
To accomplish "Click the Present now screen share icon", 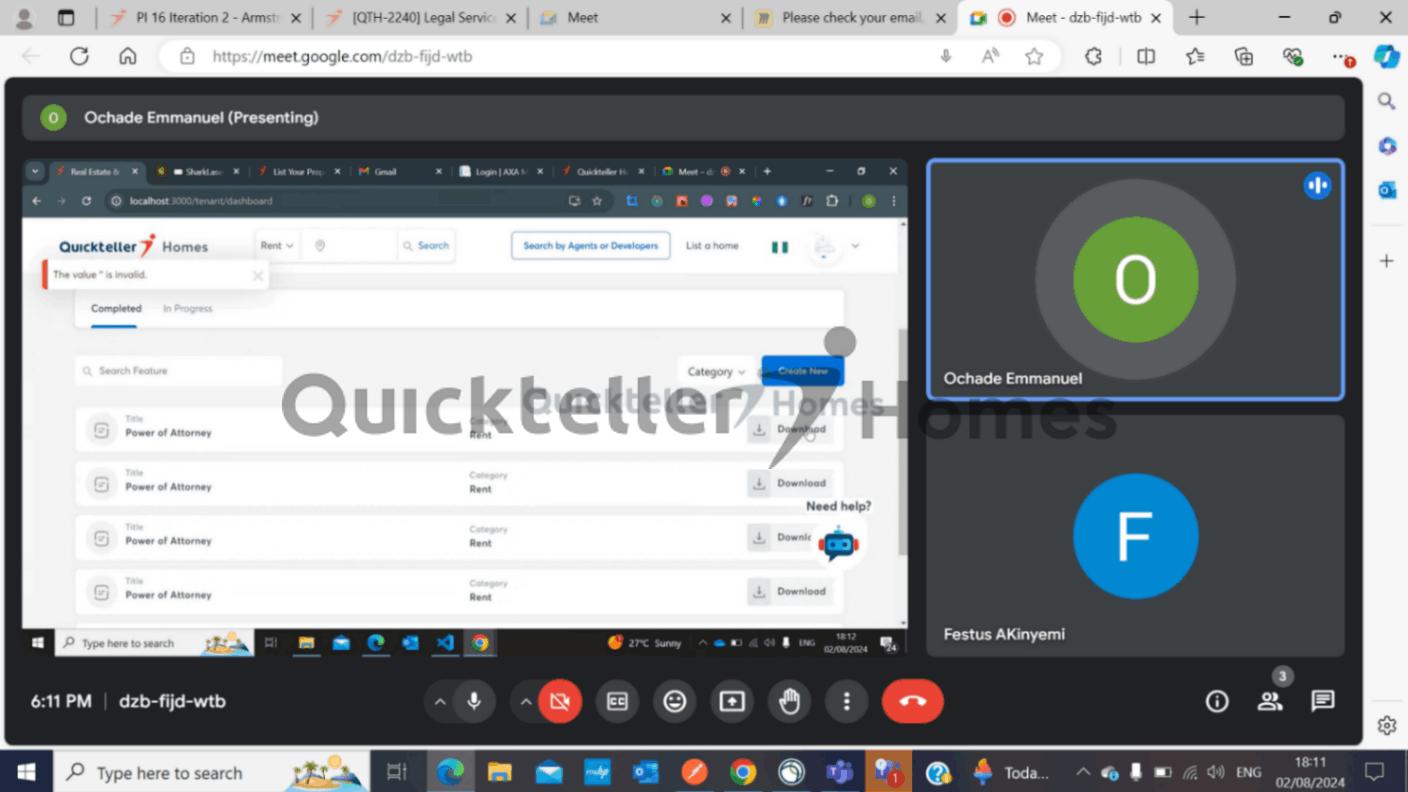I will (732, 702).
